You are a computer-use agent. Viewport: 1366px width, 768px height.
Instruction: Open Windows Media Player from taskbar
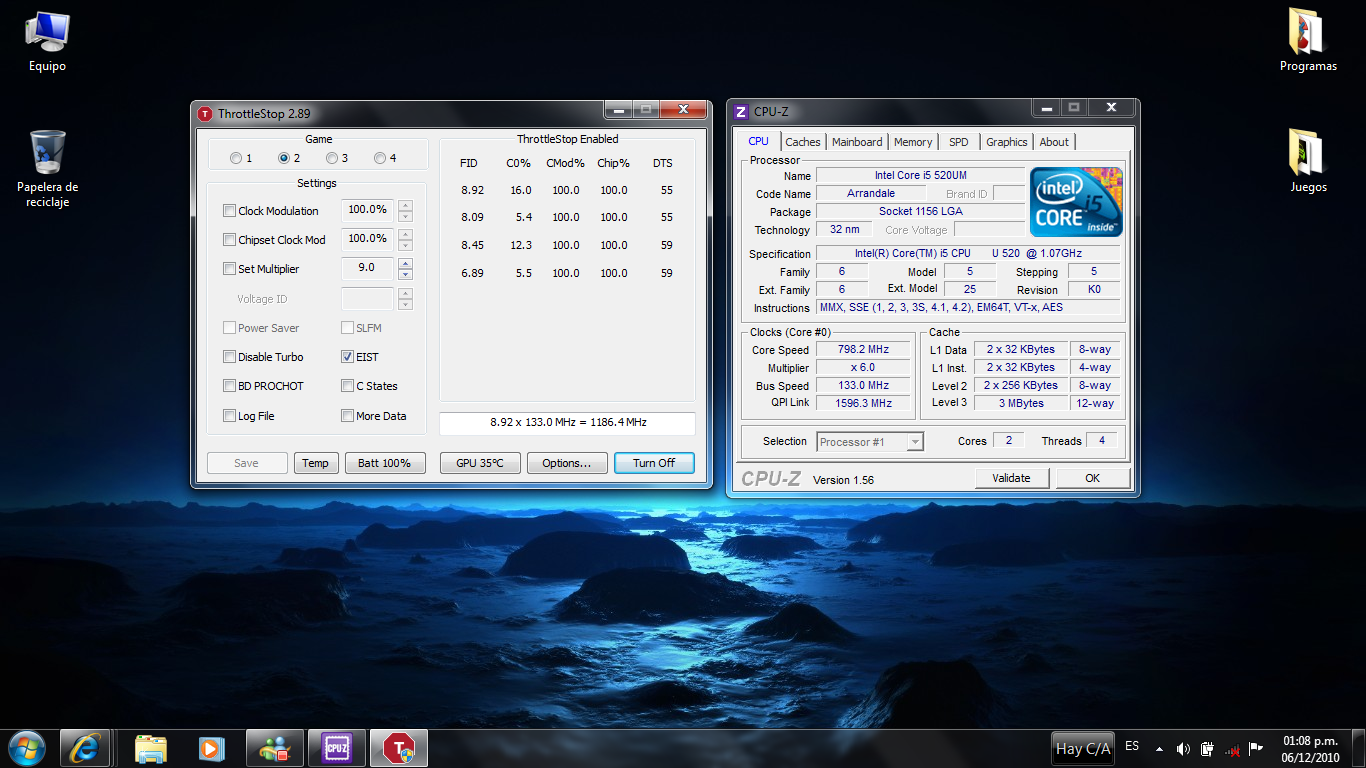(x=210, y=747)
